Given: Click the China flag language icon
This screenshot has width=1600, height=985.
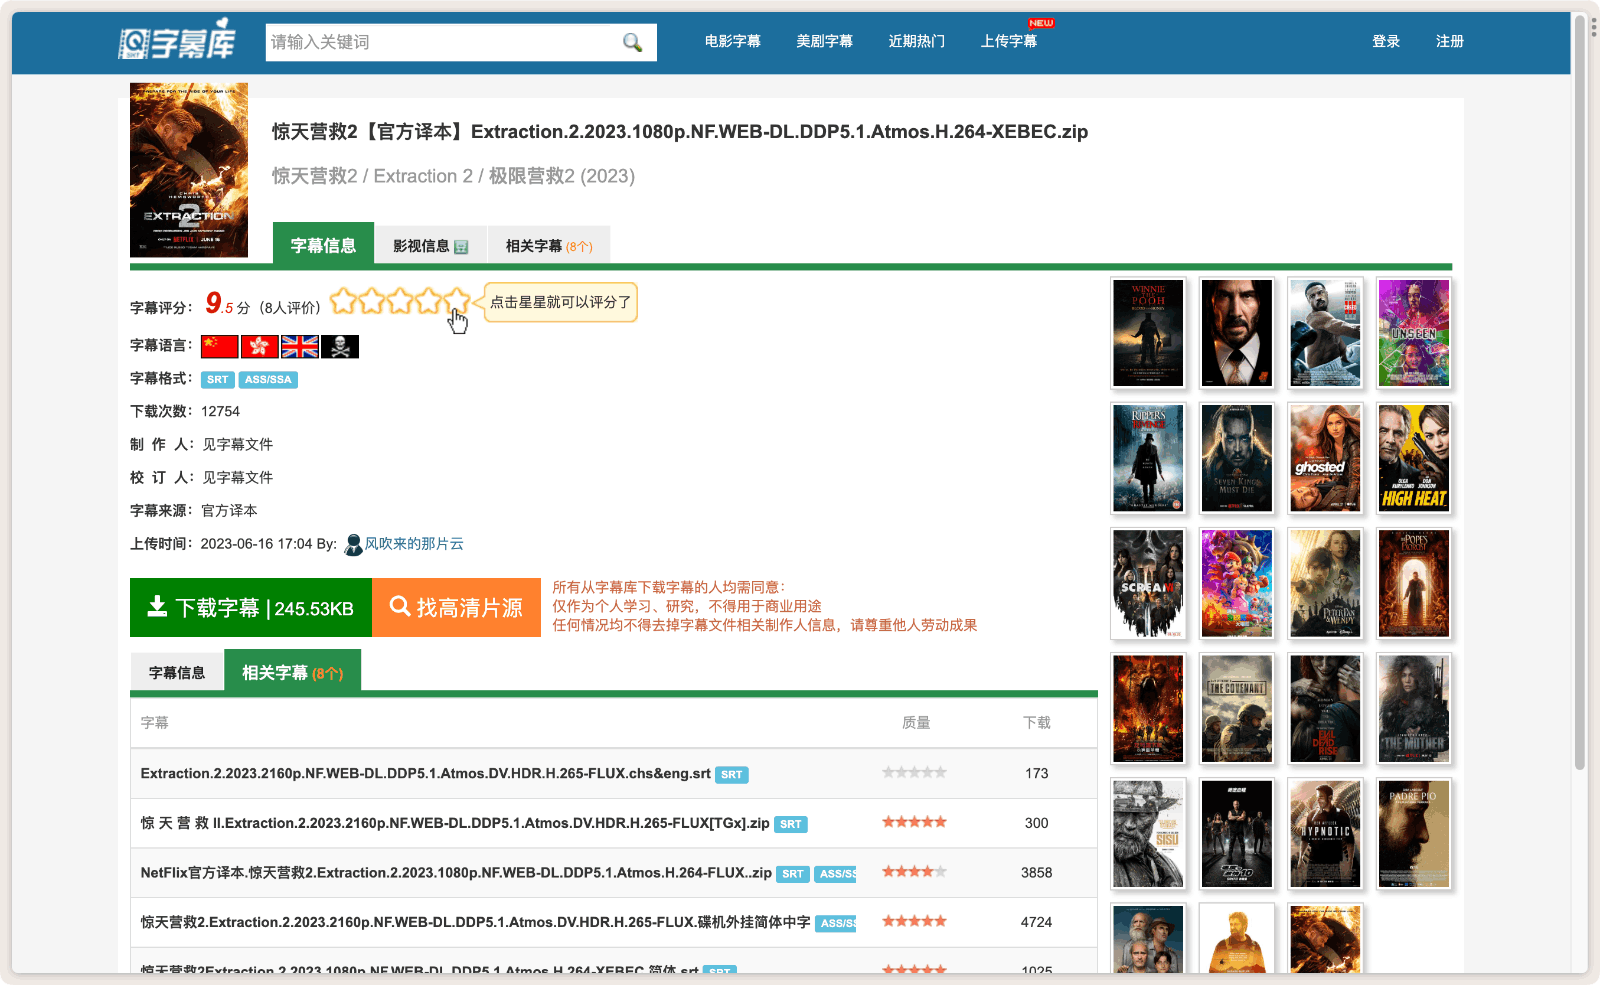Looking at the screenshot, I should coord(219,346).
